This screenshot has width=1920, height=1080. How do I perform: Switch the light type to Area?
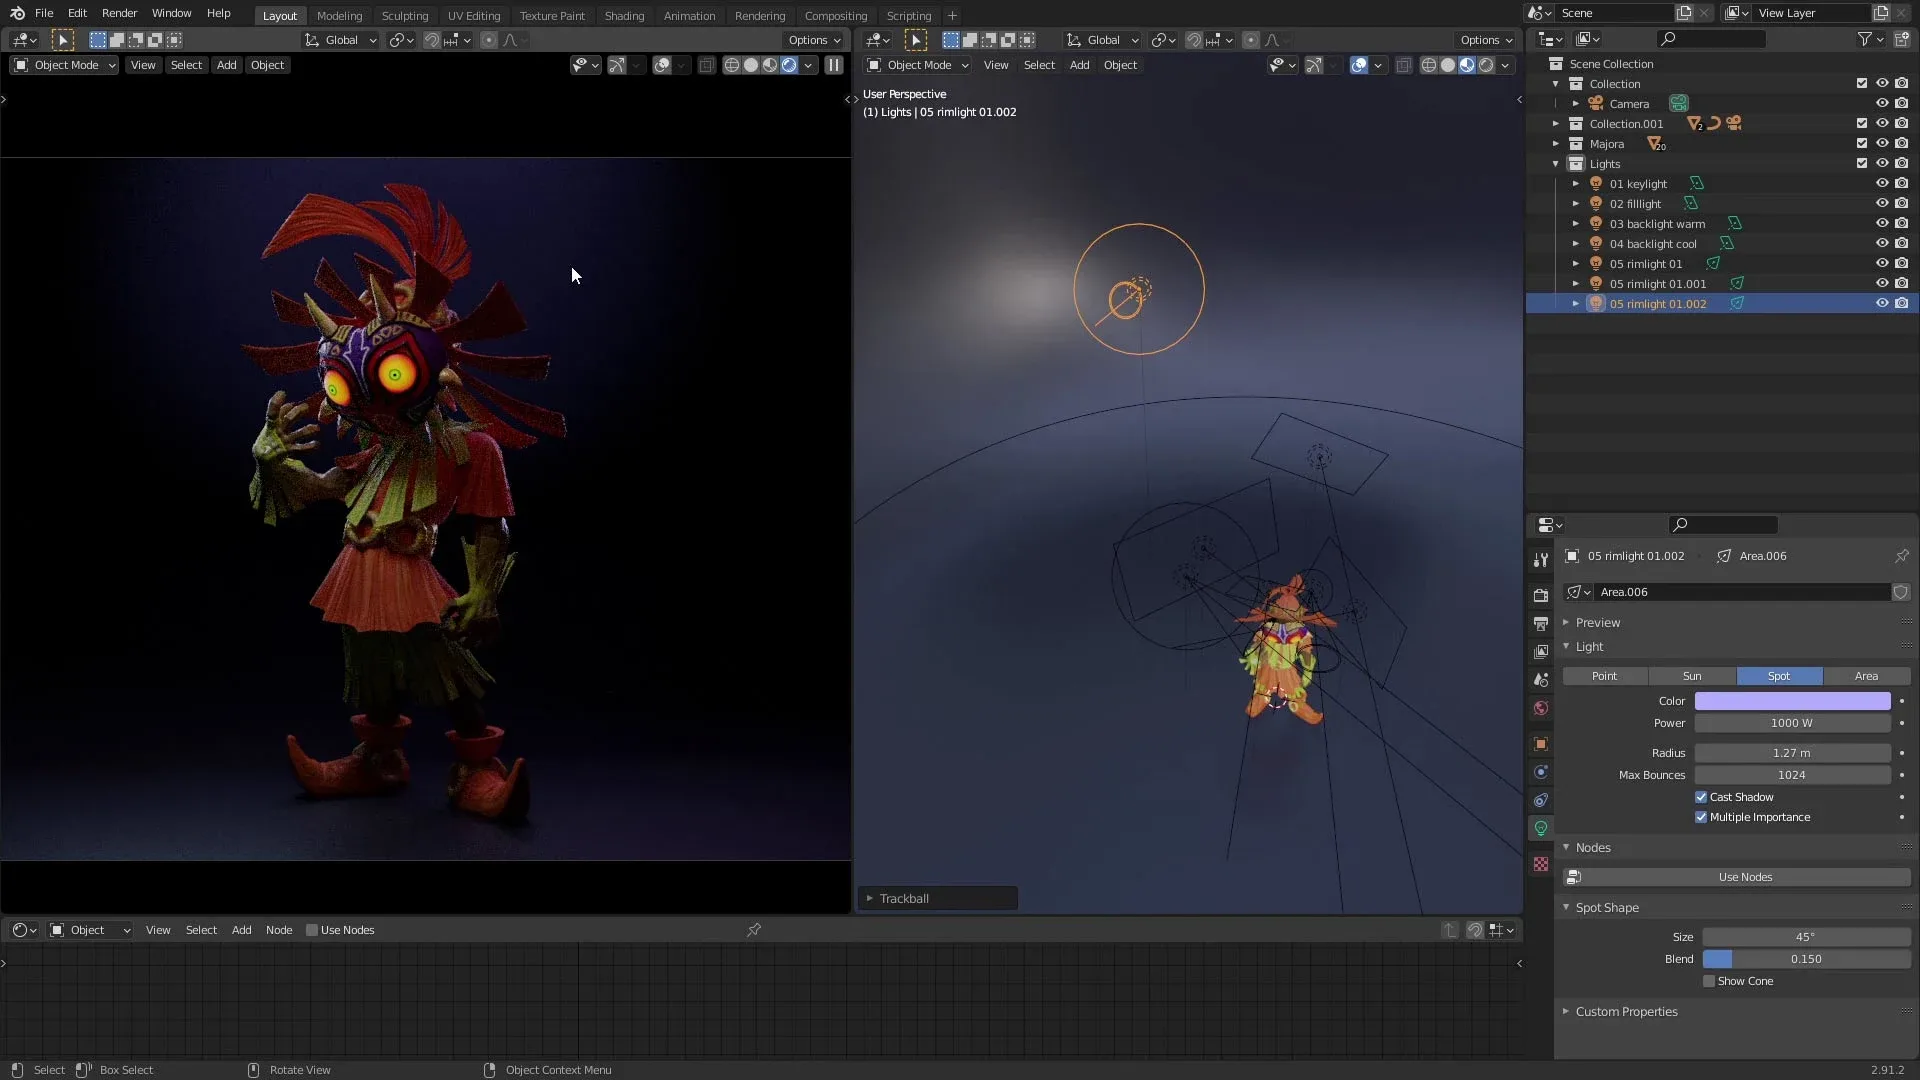(x=1866, y=676)
